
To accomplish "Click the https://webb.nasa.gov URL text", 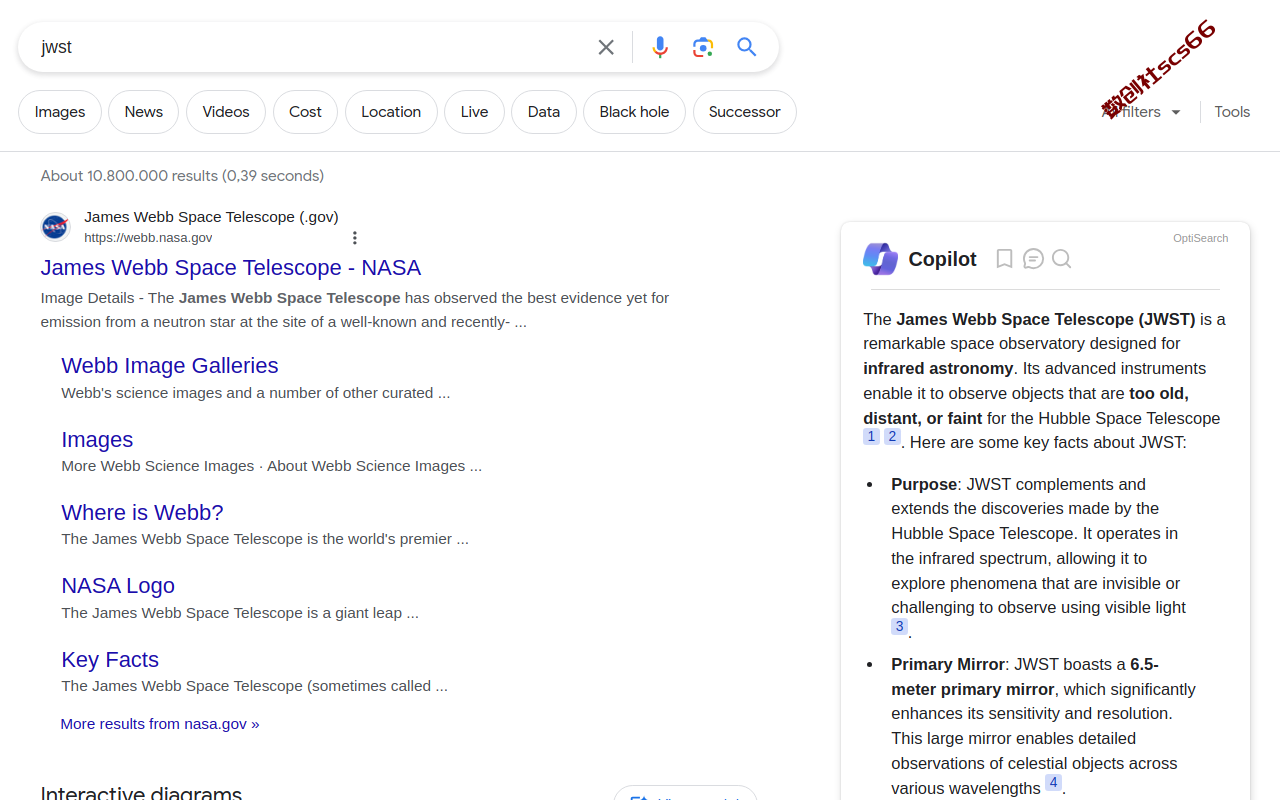I will click(x=148, y=238).
